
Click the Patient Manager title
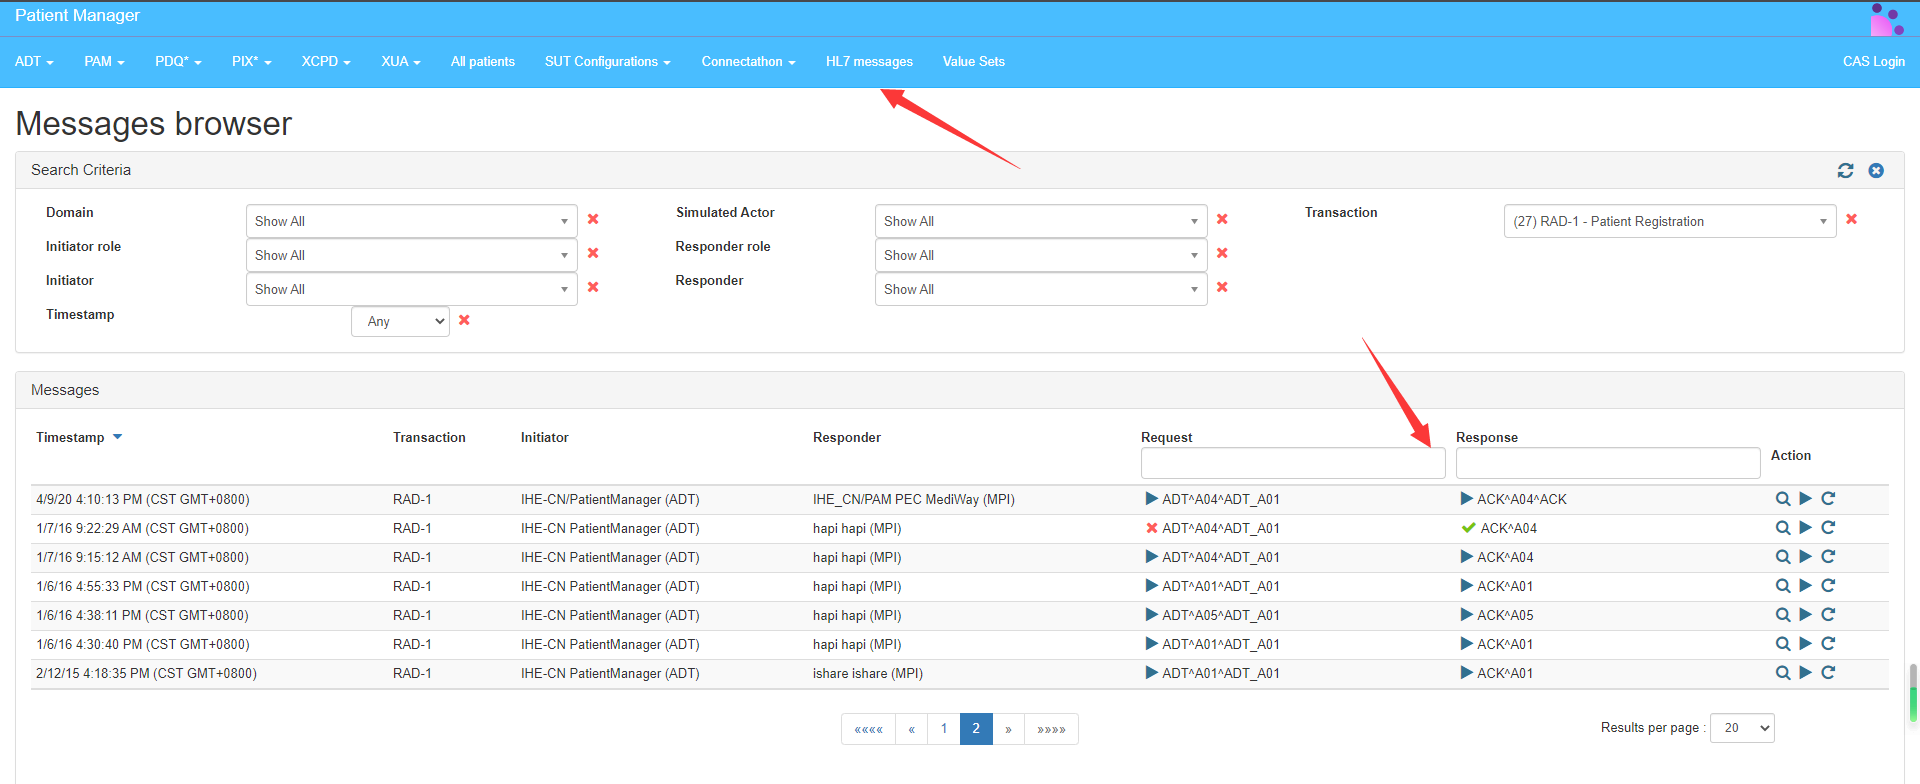pos(77,16)
